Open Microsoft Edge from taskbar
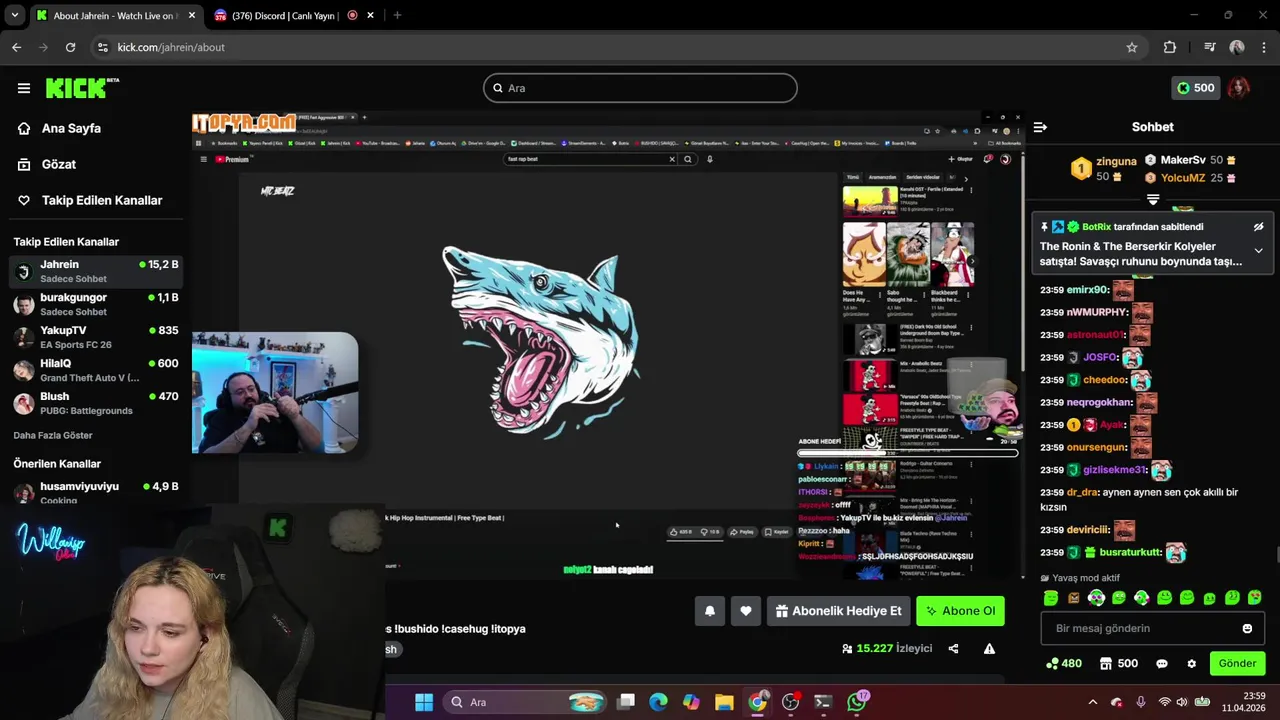Screen dimensions: 1280x720 [x=658, y=702]
